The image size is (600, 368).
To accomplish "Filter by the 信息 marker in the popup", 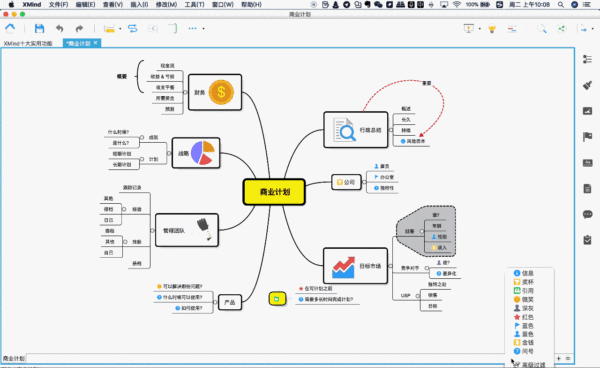I will (524, 273).
